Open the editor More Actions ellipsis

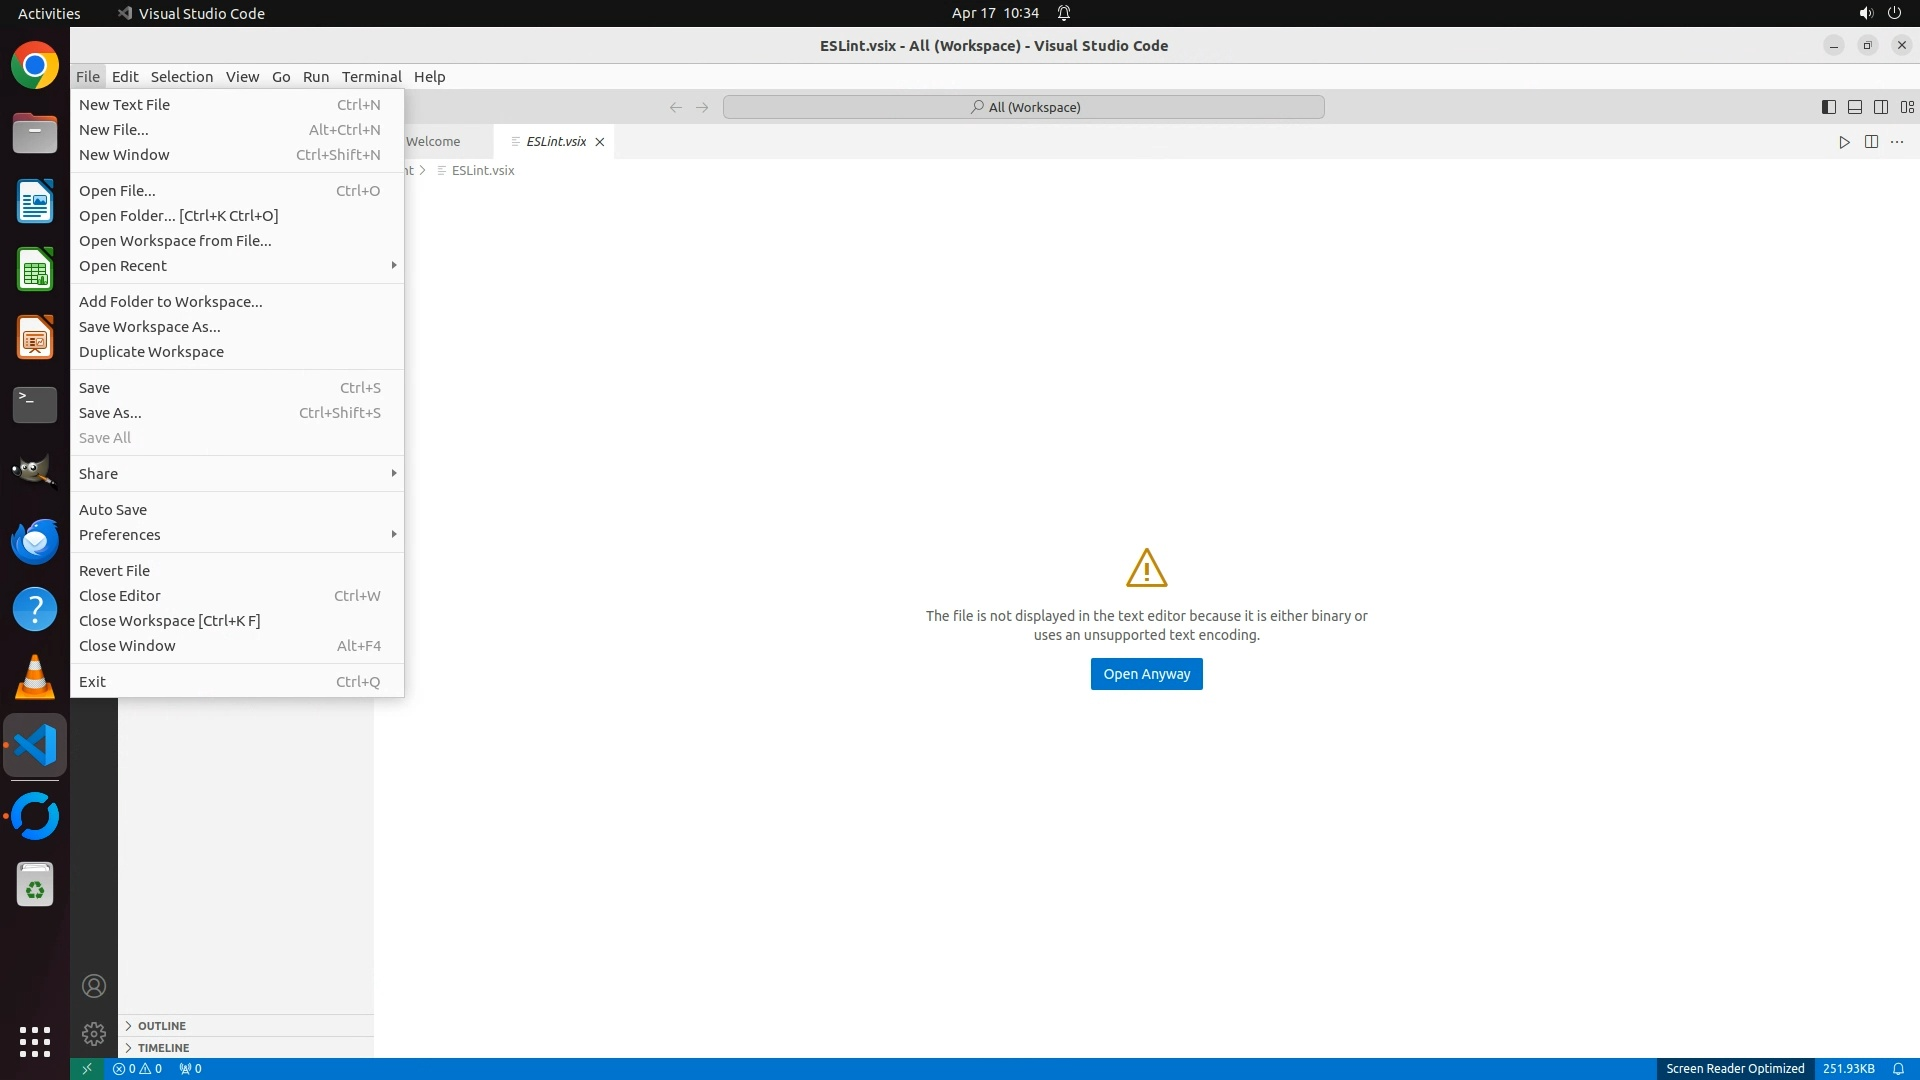[1897, 142]
